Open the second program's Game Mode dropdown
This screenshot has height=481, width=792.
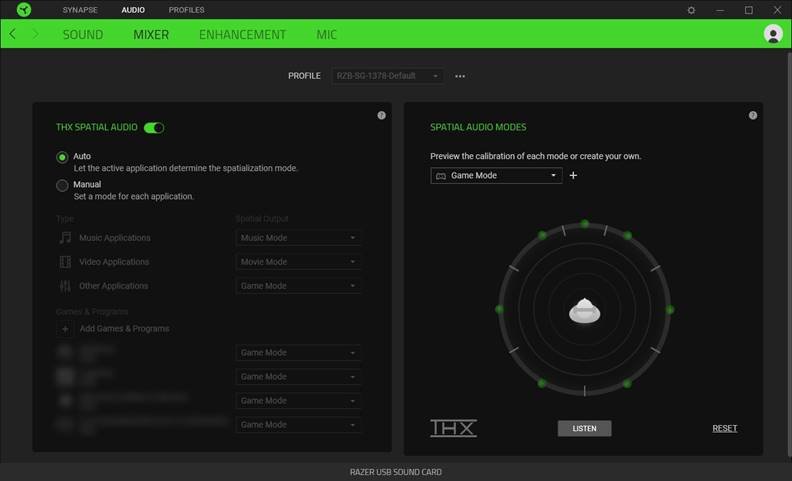299,377
